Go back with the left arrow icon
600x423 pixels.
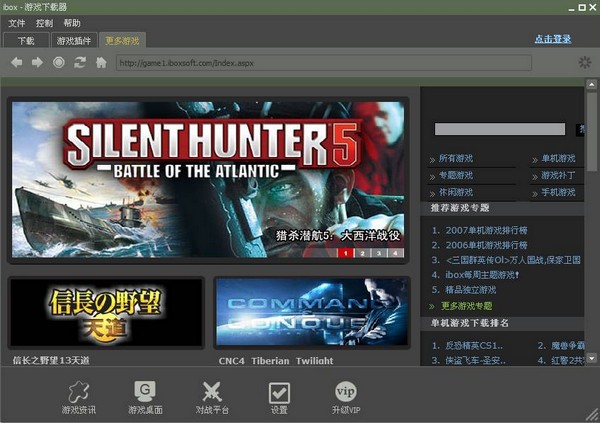(x=16, y=62)
